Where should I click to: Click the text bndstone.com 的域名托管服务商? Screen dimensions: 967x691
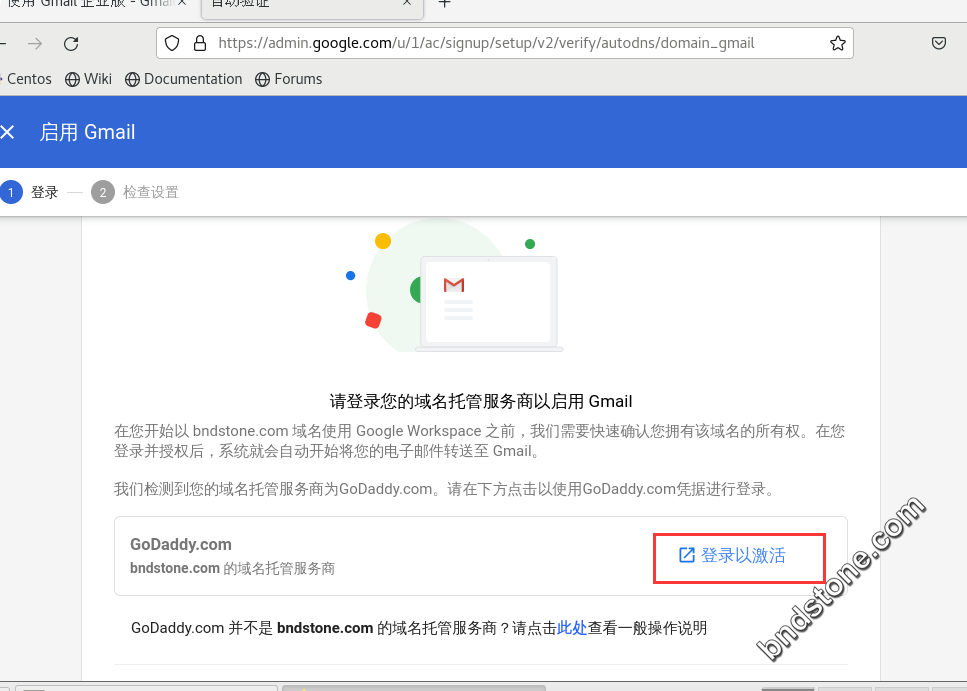pyautogui.click(x=232, y=568)
